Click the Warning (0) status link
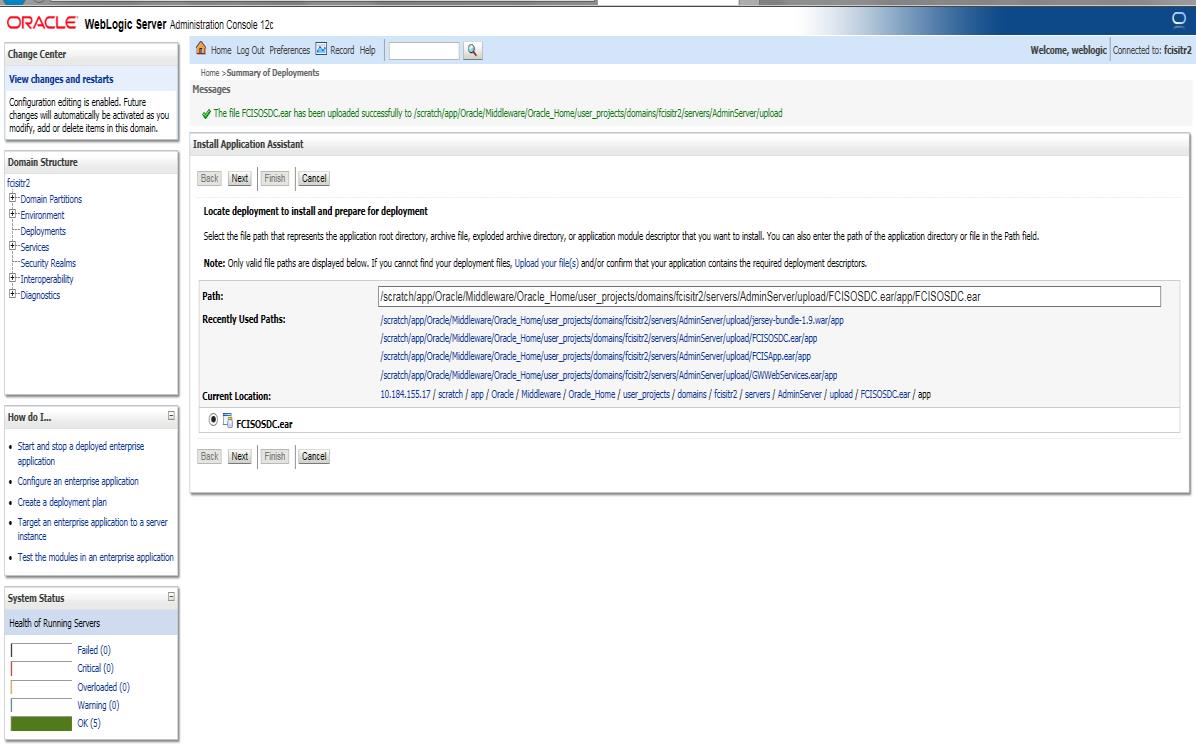Image resolution: width=1196 pixels, height=746 pixels. [x=98, y=706]
